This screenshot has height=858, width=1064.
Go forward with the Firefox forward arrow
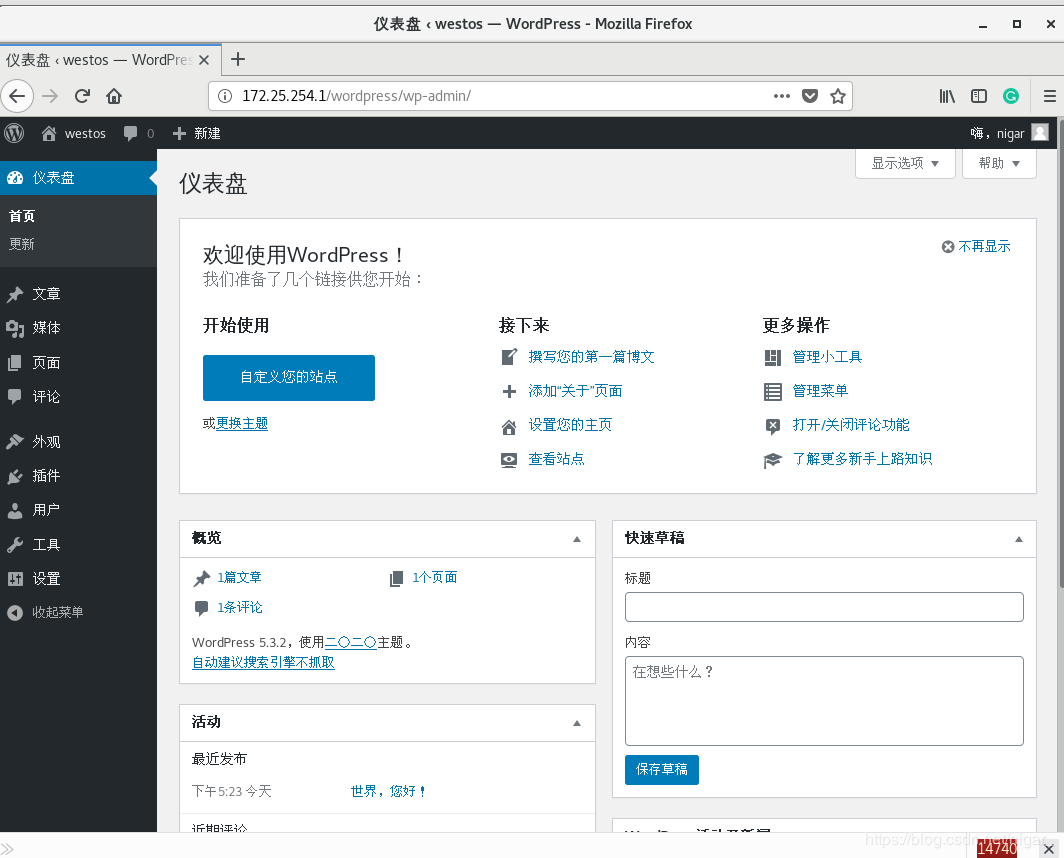point(50,96)
